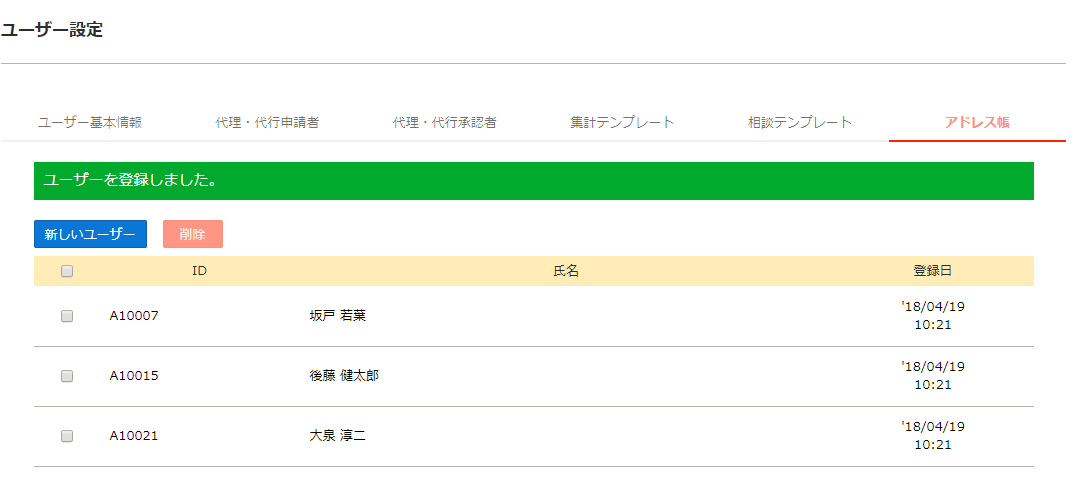This screenshot has width=1086, height=484.
Task: Click the 登録日 column header
Action: pyautogui.click(x=933, y=271)
